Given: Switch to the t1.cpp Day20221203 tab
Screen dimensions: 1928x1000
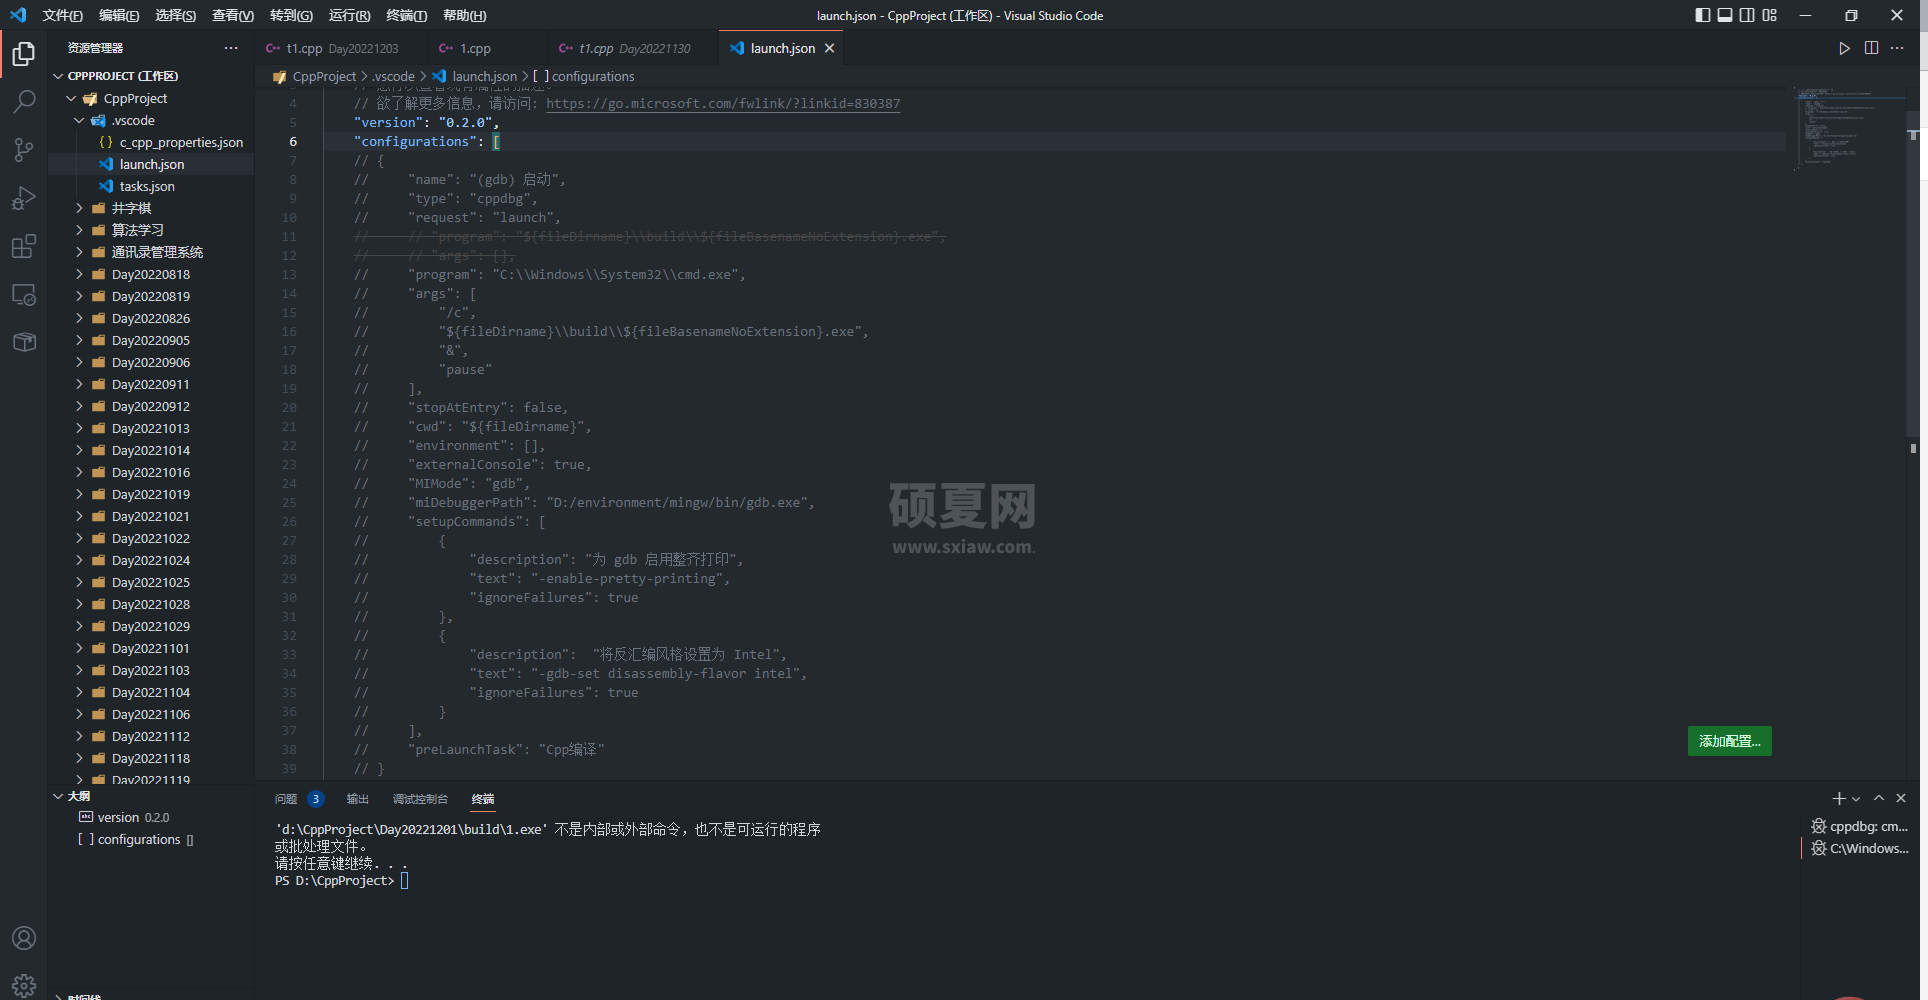Looking at the screenshot, I should [x=341, y=48].
